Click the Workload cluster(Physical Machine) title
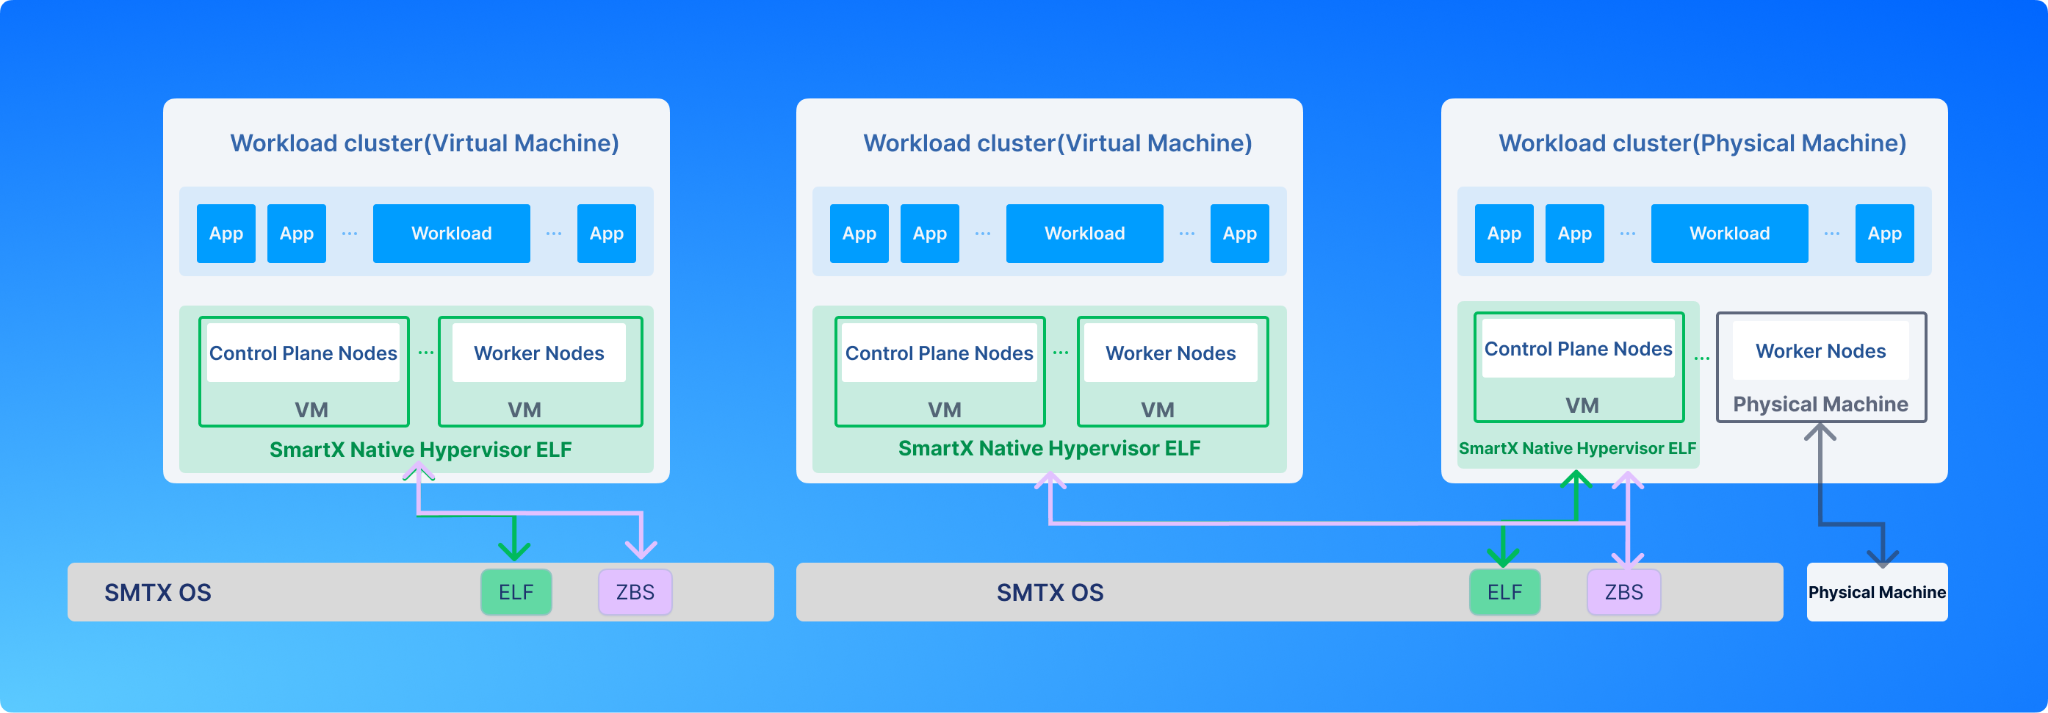This screenshot has width=2048, height=713. coord(1702,143)
